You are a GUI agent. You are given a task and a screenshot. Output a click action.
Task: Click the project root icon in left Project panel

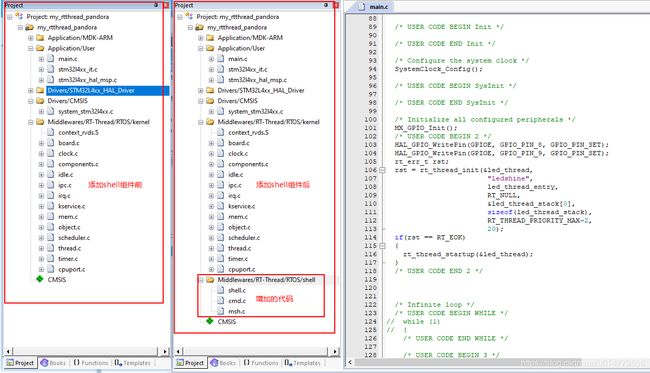pyautogui.click(x=19, y=16)
